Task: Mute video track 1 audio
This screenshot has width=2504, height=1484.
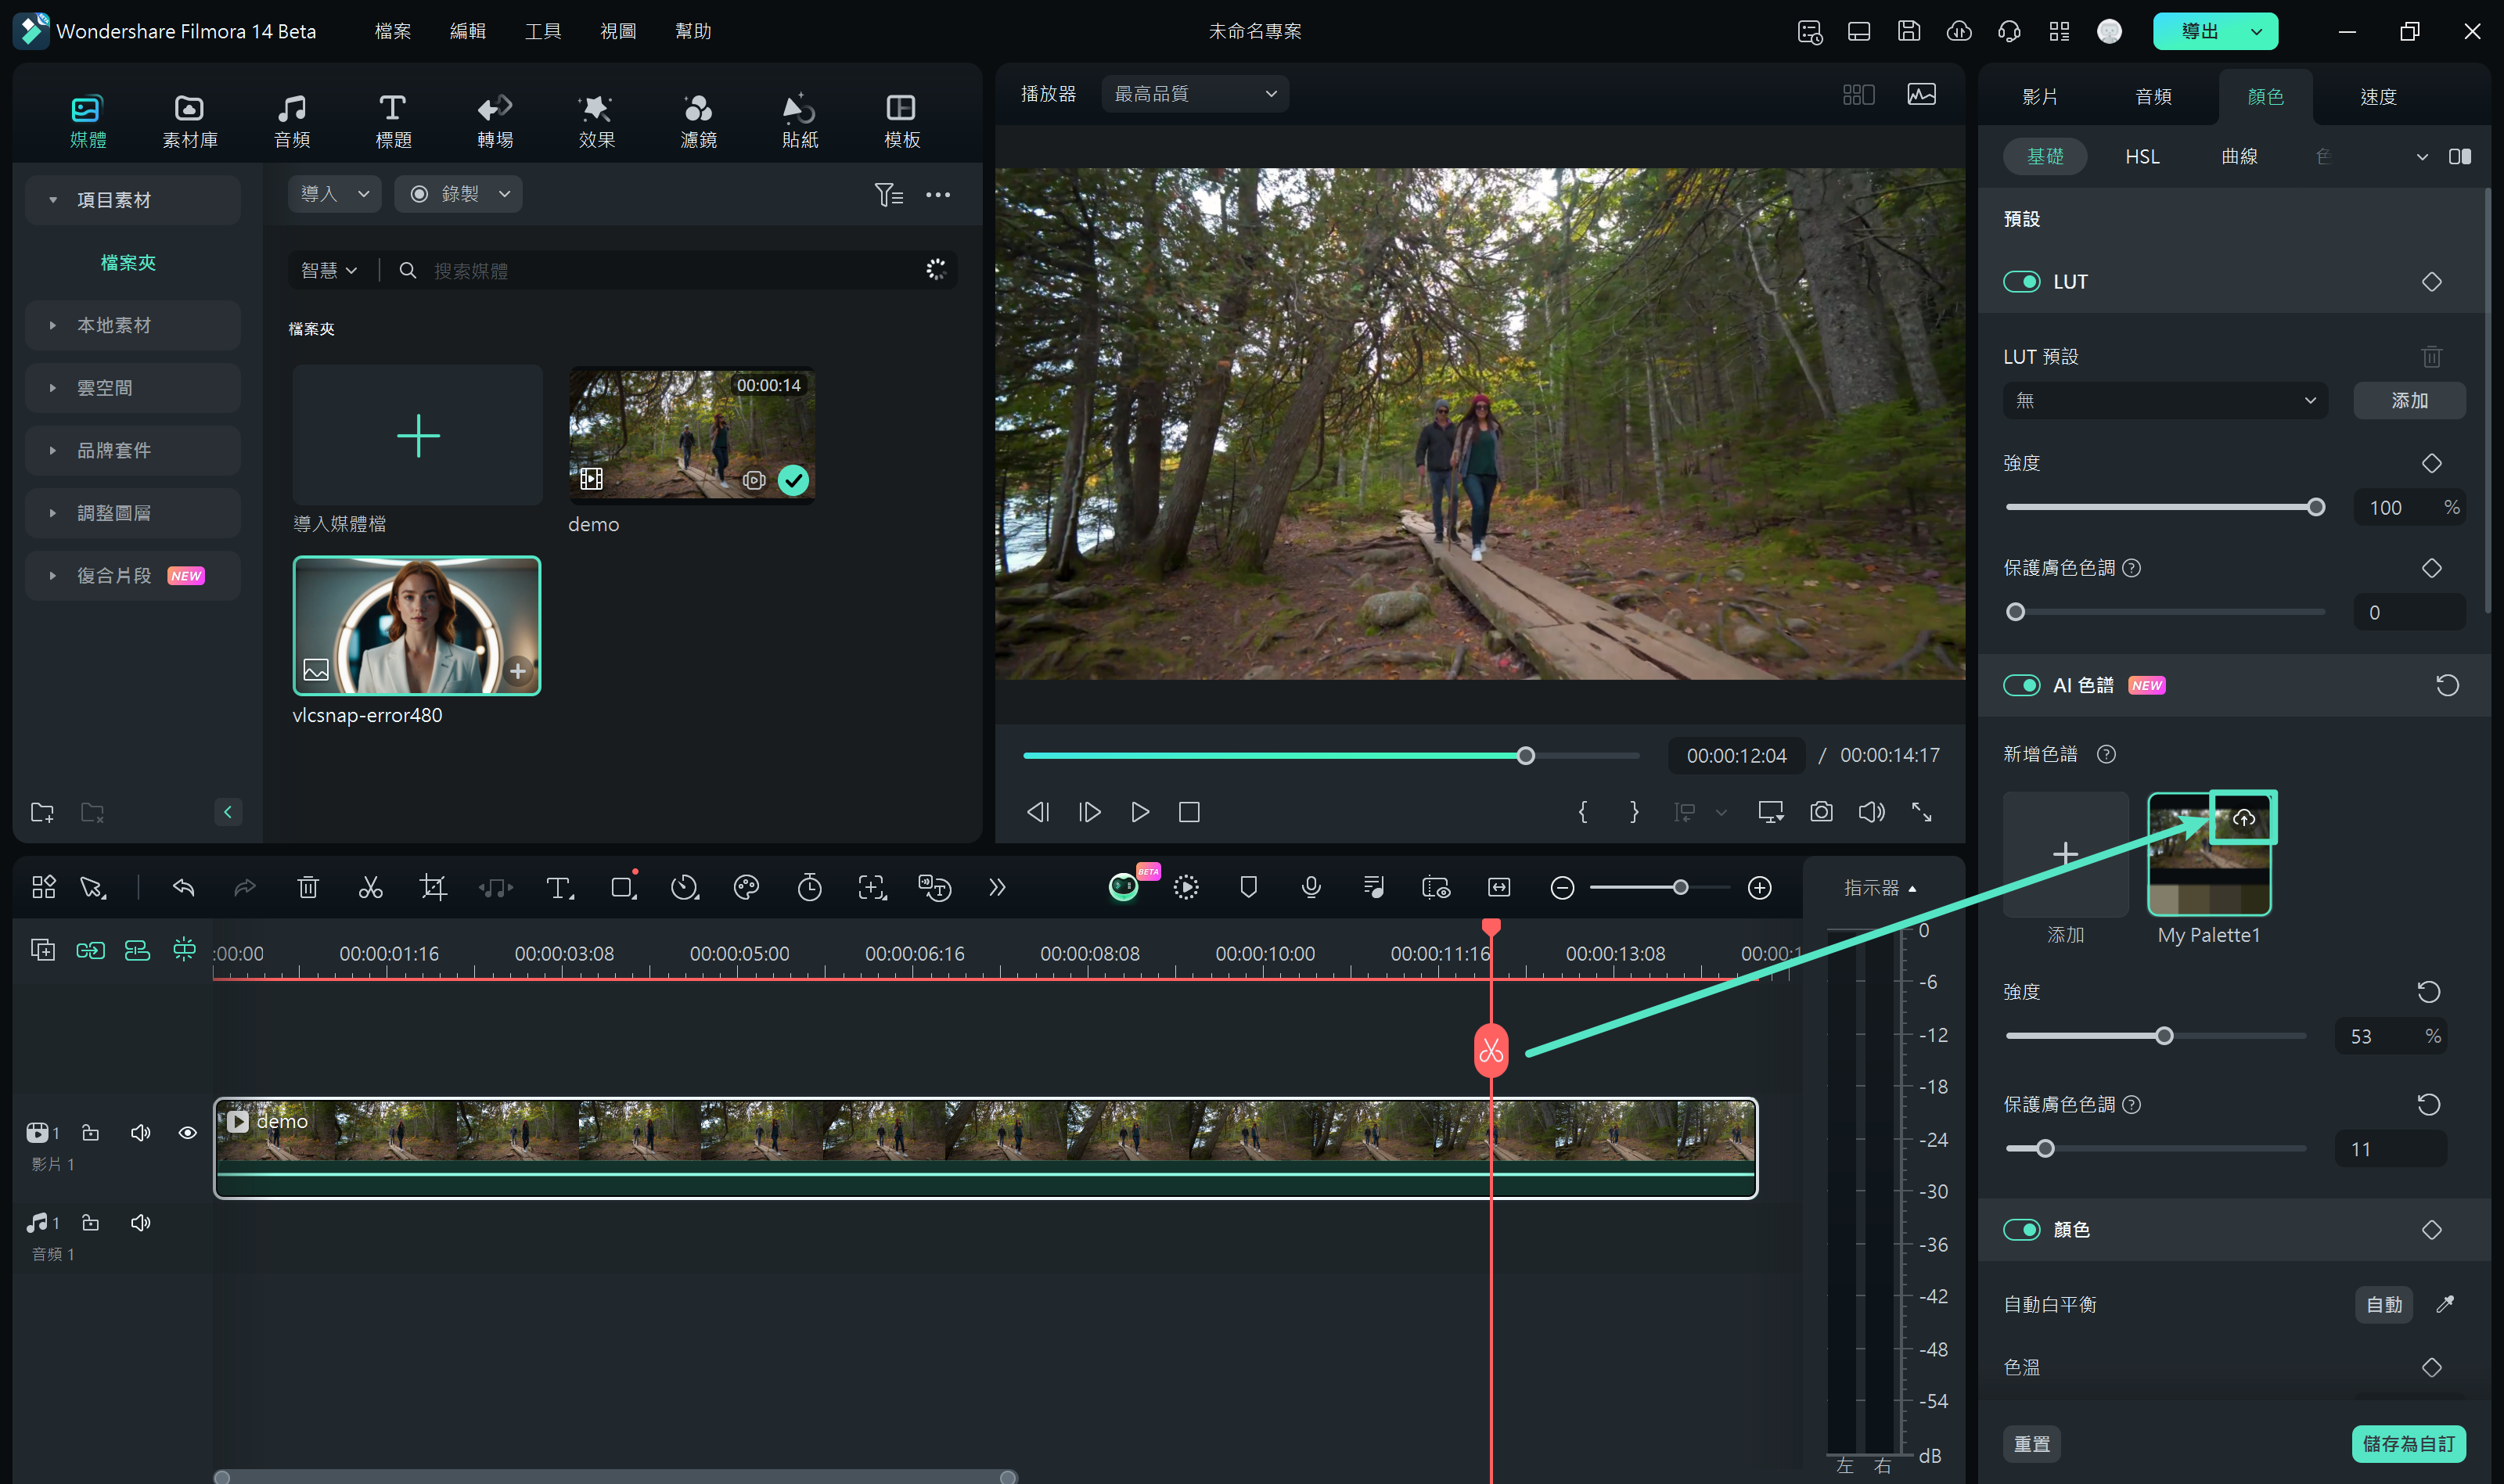Action: click(x=141, y=1132)
